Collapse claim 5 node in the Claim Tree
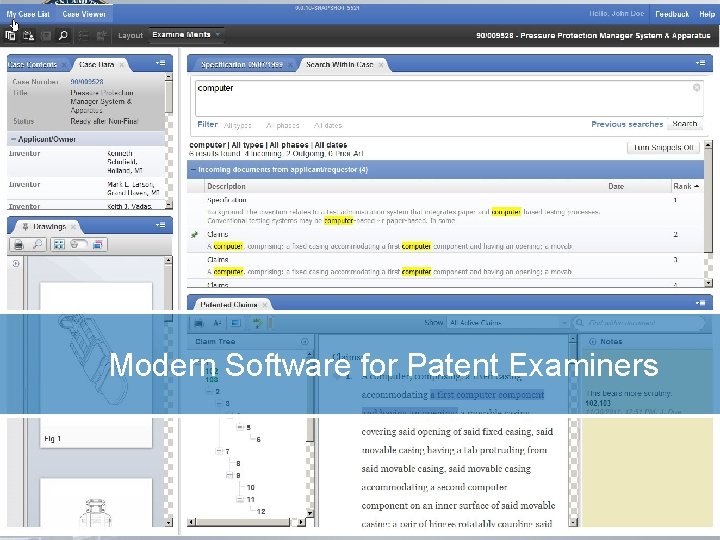 (x=240, y=427)
